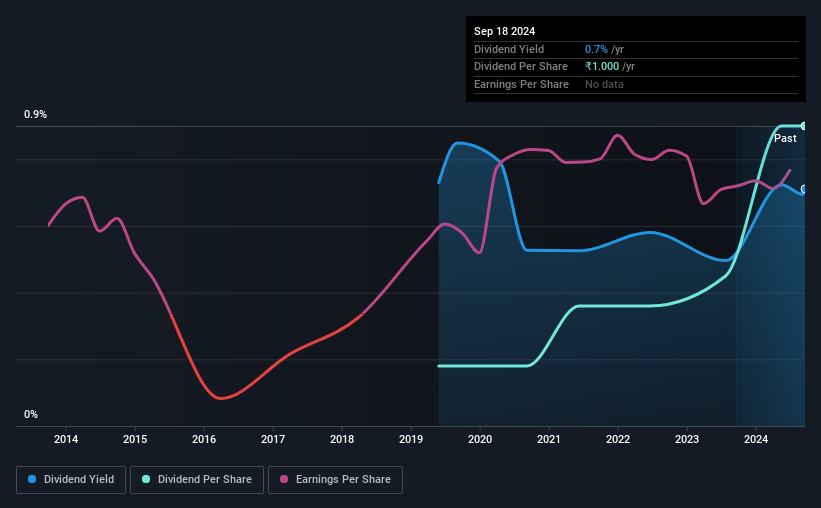Click the ₹1.000 Dividend Per Share tooltip value

602,67
